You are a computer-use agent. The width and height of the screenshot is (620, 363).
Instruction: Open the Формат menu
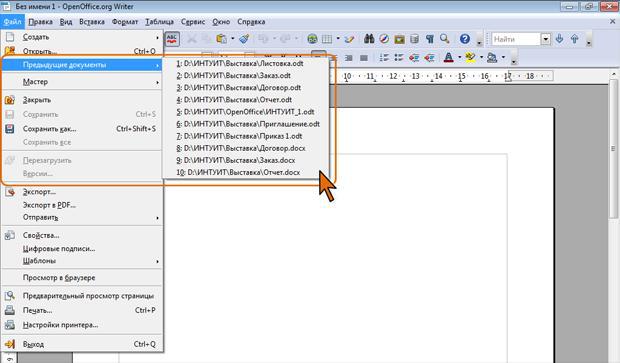[125, 22]
